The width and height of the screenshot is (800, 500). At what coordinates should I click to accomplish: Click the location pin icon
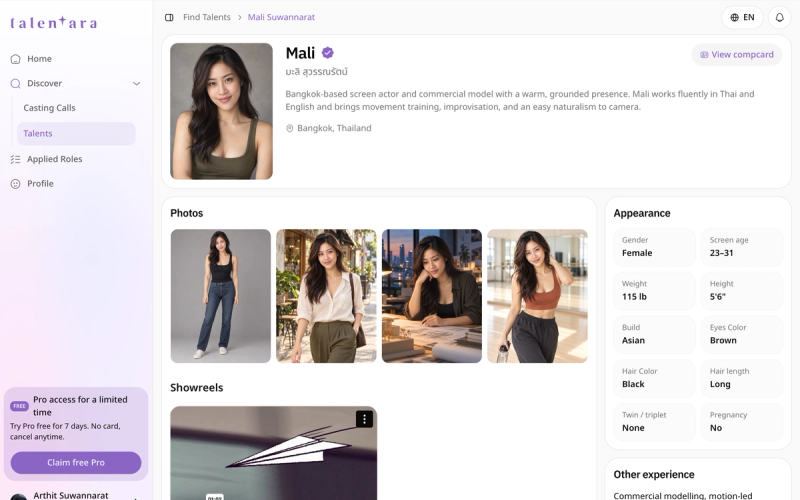click(x=289, y=129)
